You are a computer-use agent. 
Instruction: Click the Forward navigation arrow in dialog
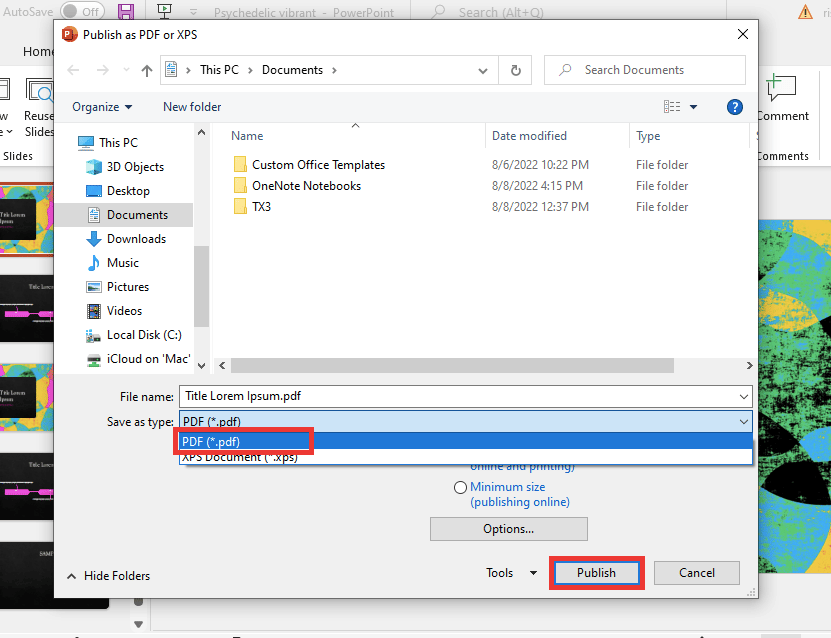(x=102, y=70)
